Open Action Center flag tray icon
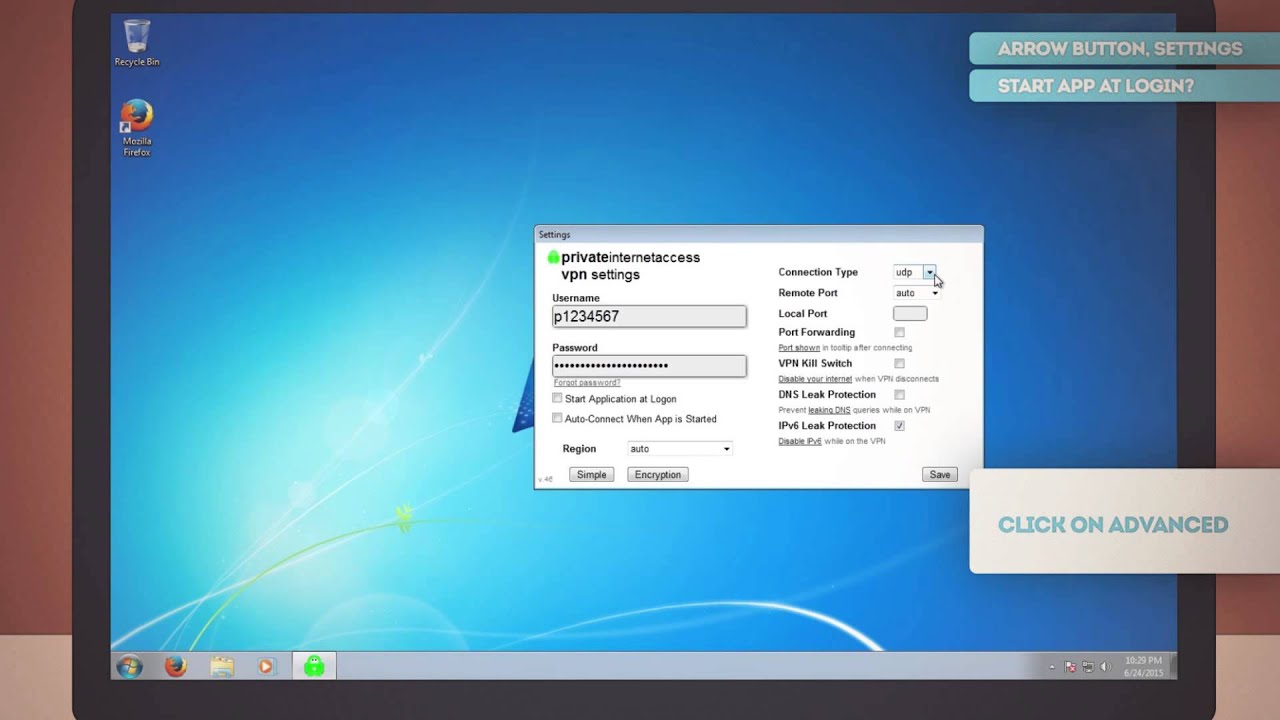 1070,667
